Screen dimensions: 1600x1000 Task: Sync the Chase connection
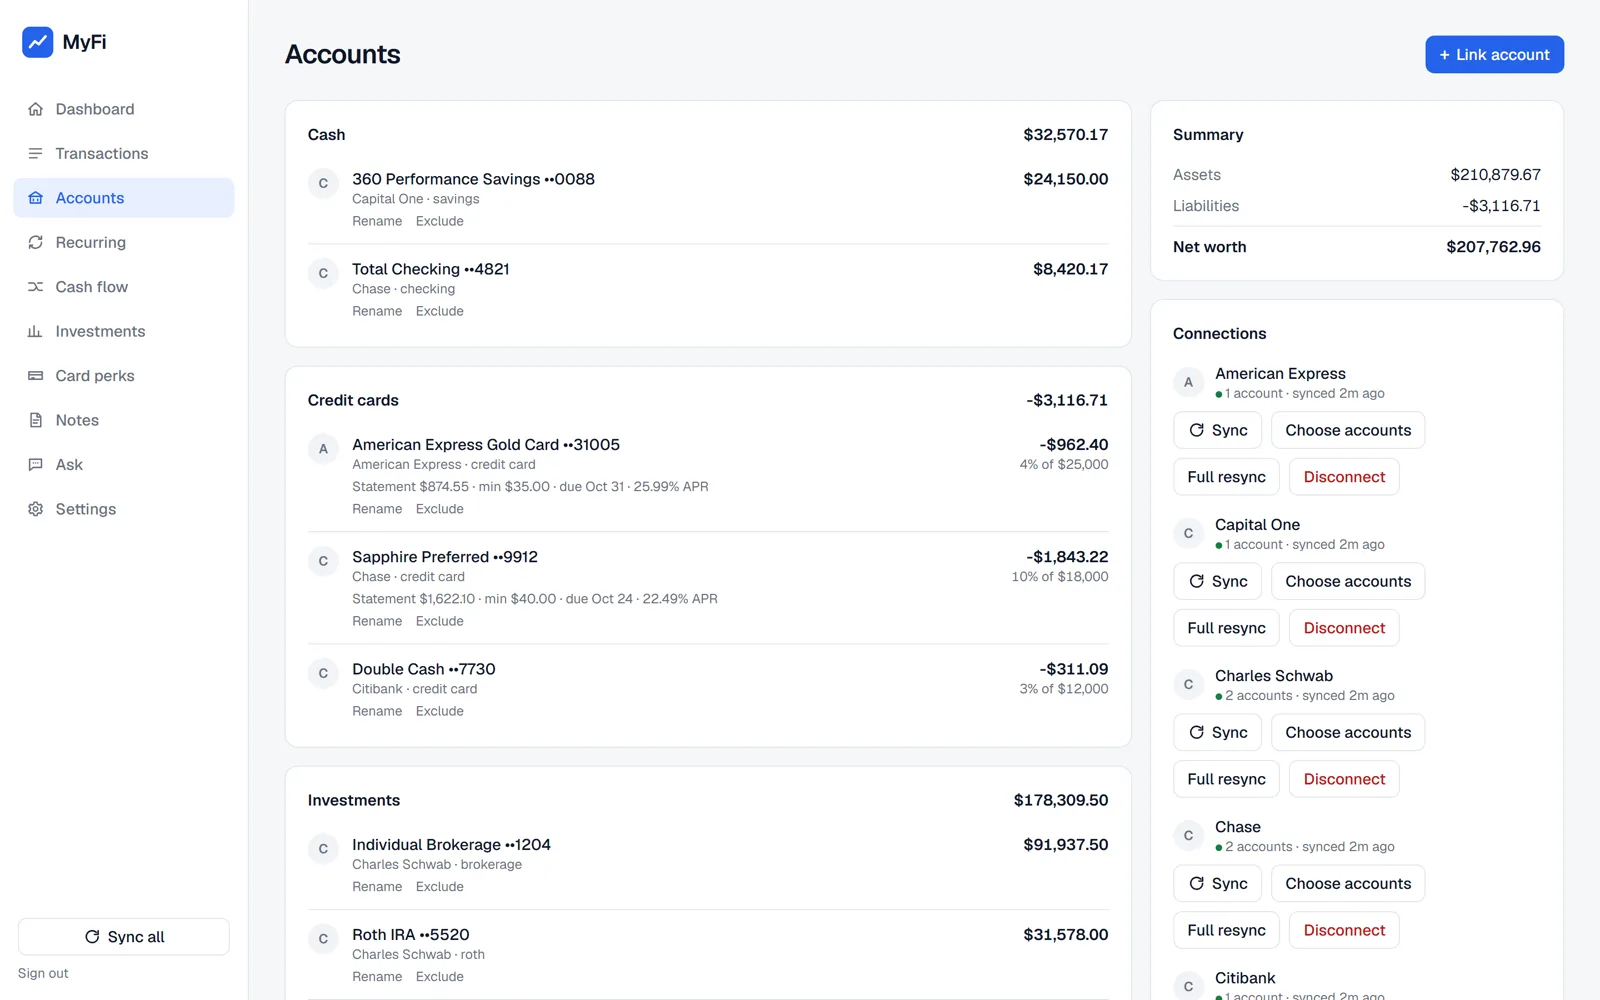tap(1217, 883)
